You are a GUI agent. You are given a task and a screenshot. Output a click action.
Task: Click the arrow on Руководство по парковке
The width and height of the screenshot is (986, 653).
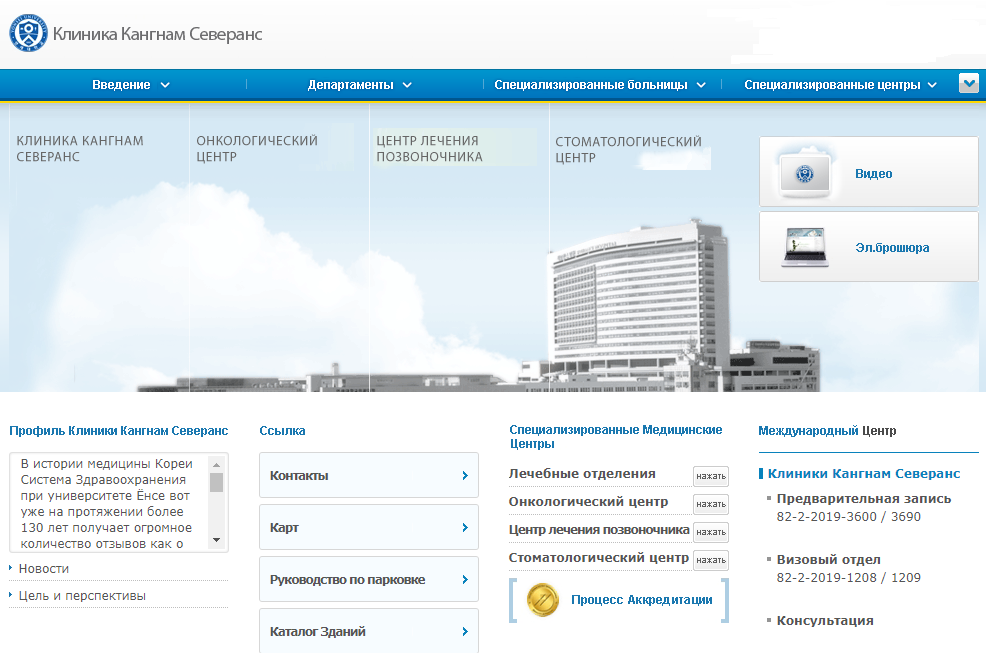tap(465, 579)
